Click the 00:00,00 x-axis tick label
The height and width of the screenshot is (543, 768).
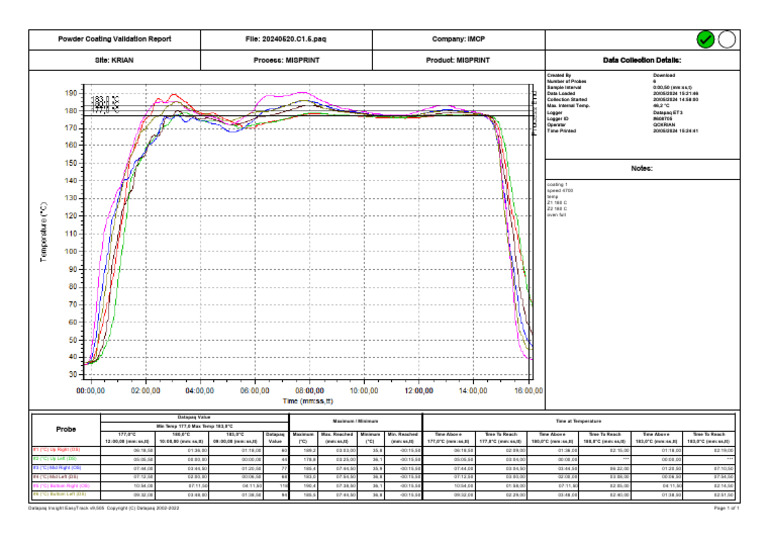click(x=91, y=391)
